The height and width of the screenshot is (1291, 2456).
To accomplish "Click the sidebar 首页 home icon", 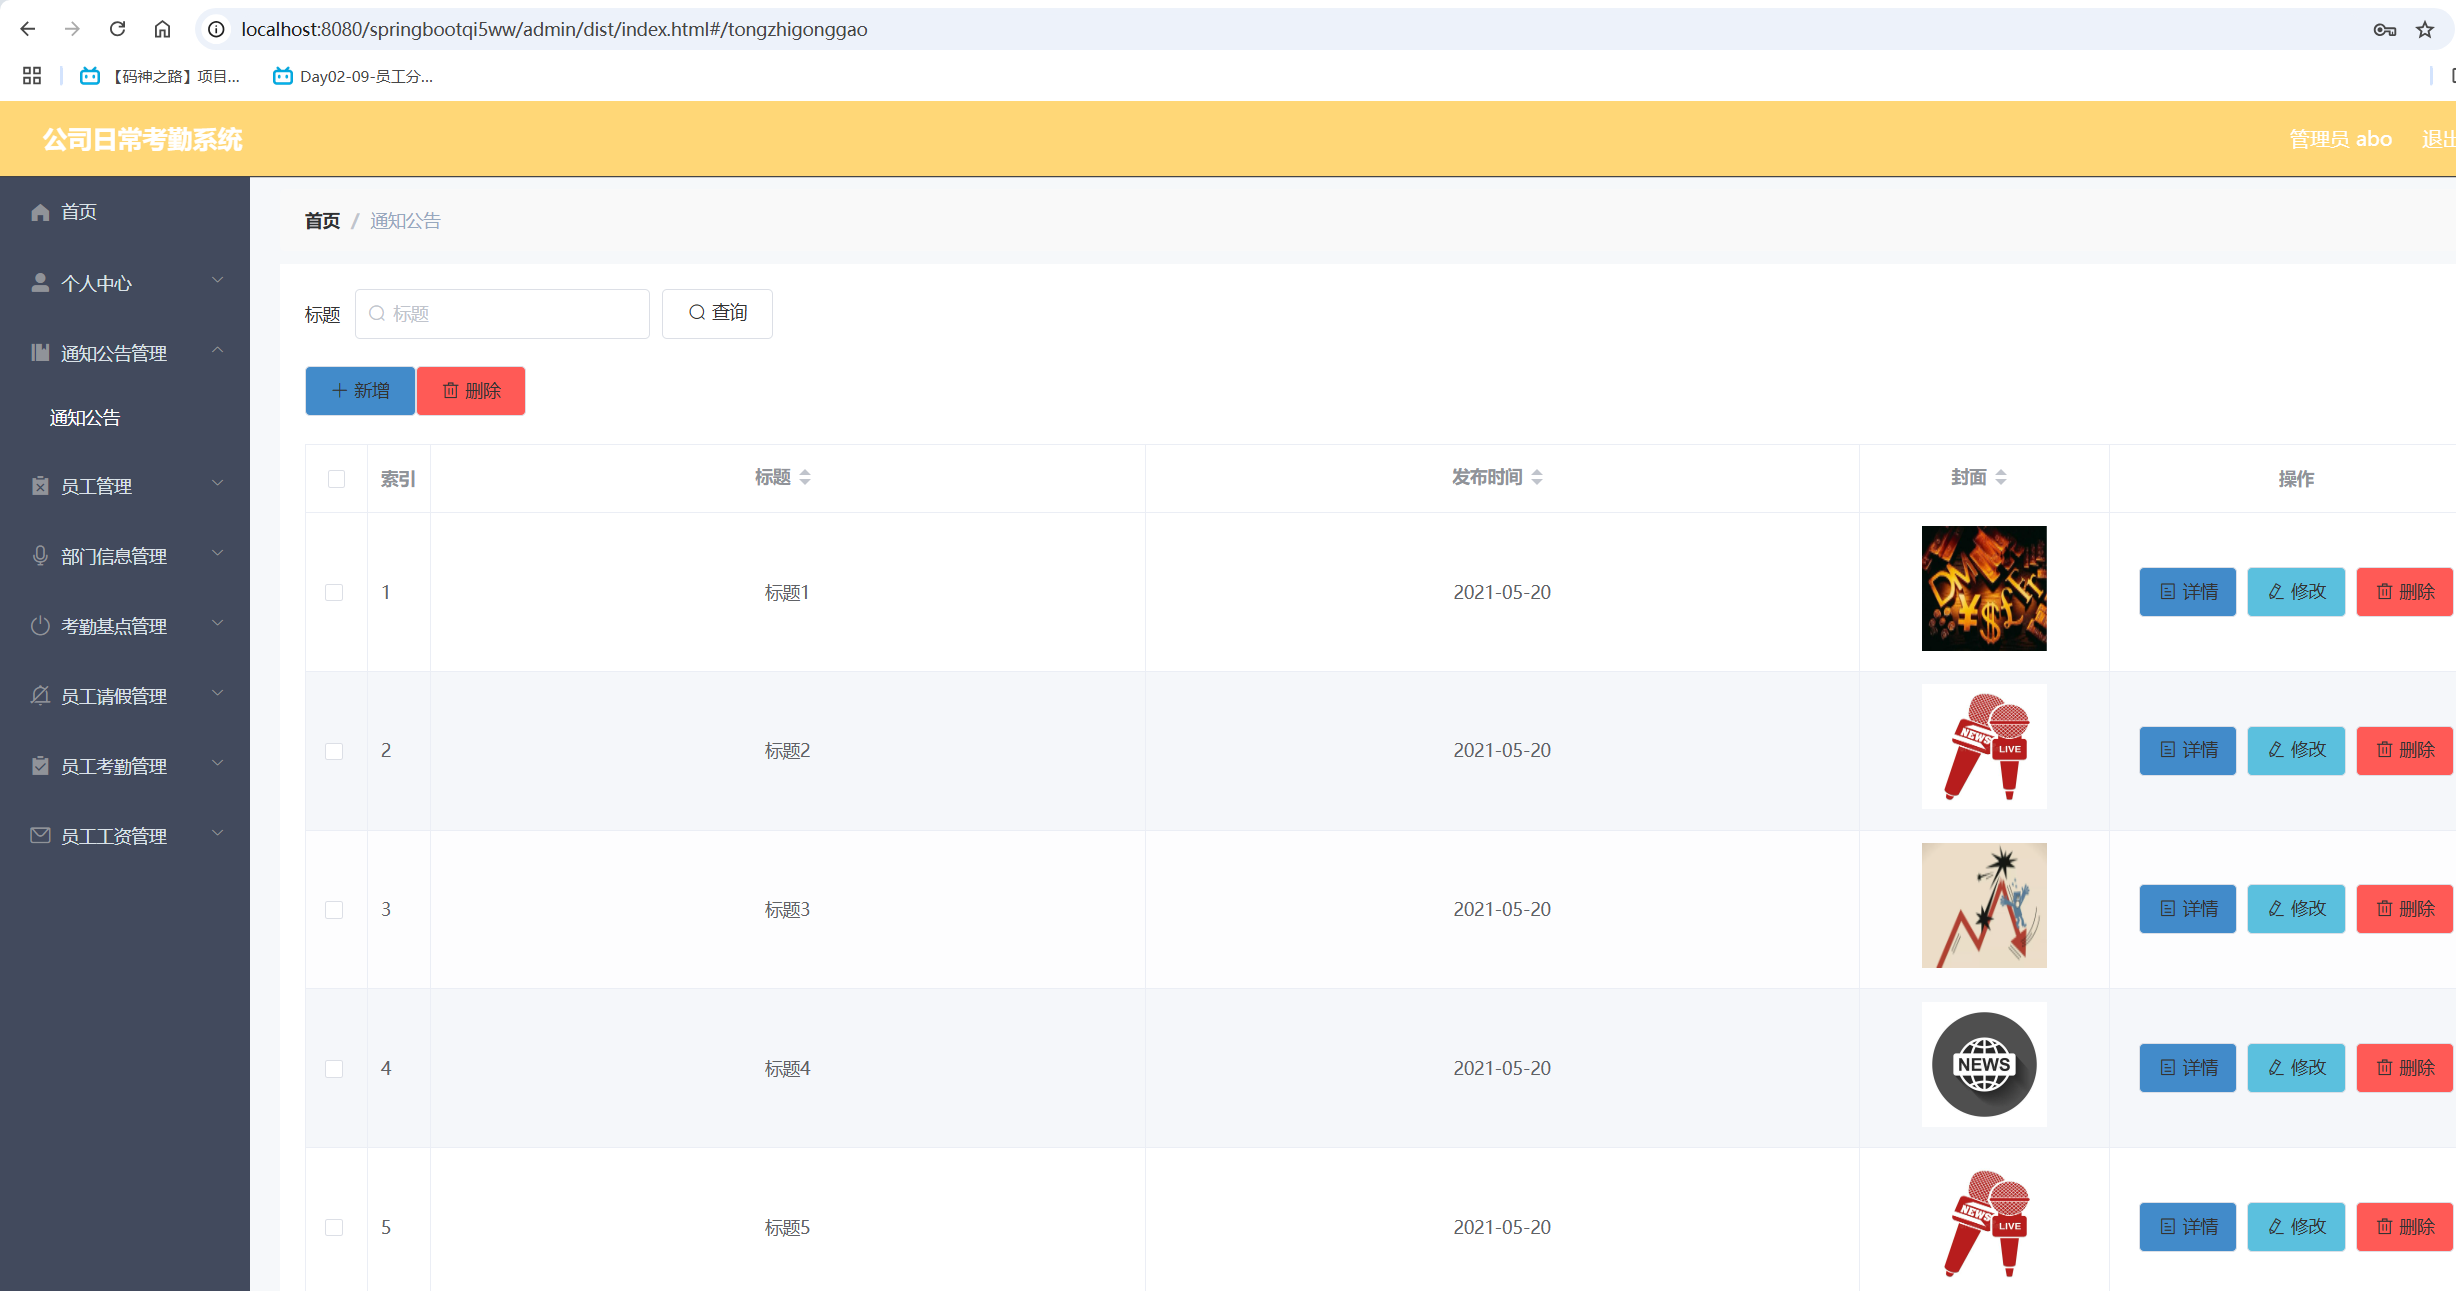I will coord(40,212).
